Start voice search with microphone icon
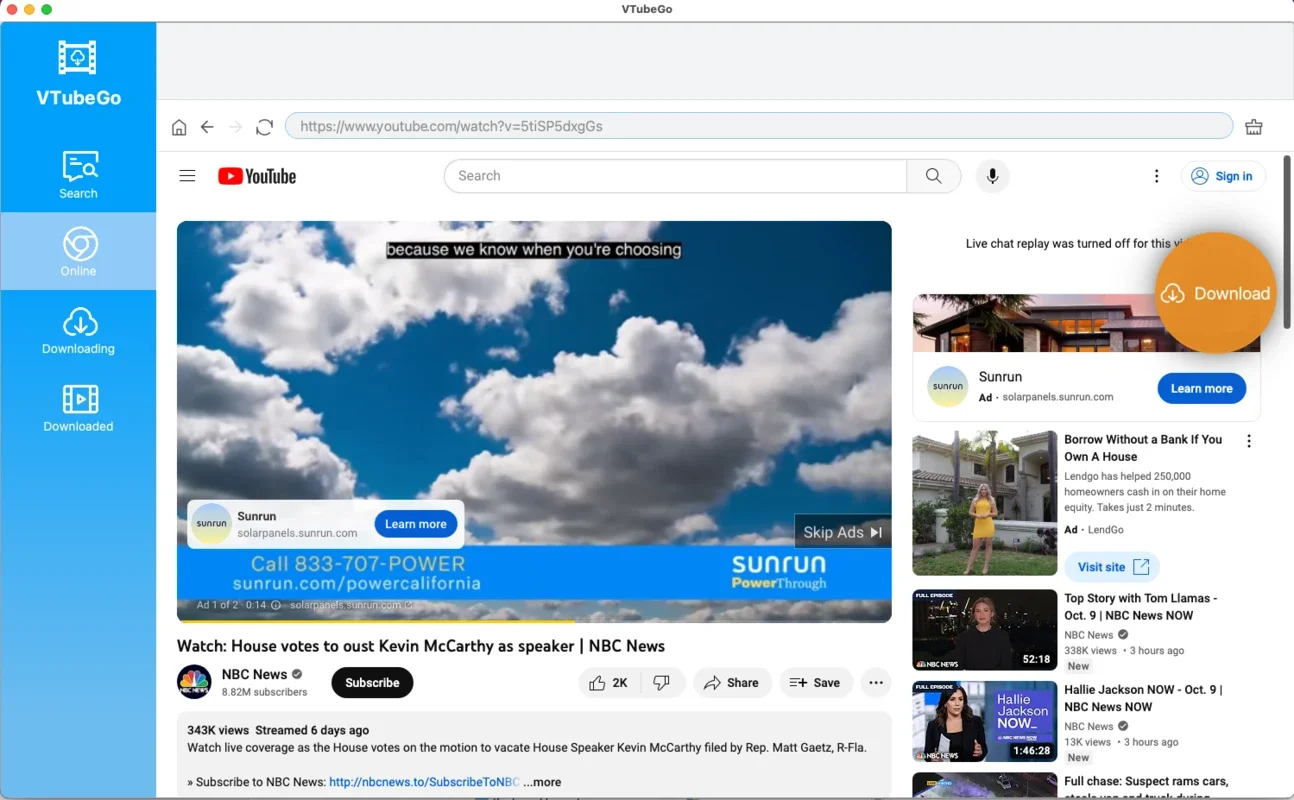 click(992, 176)
